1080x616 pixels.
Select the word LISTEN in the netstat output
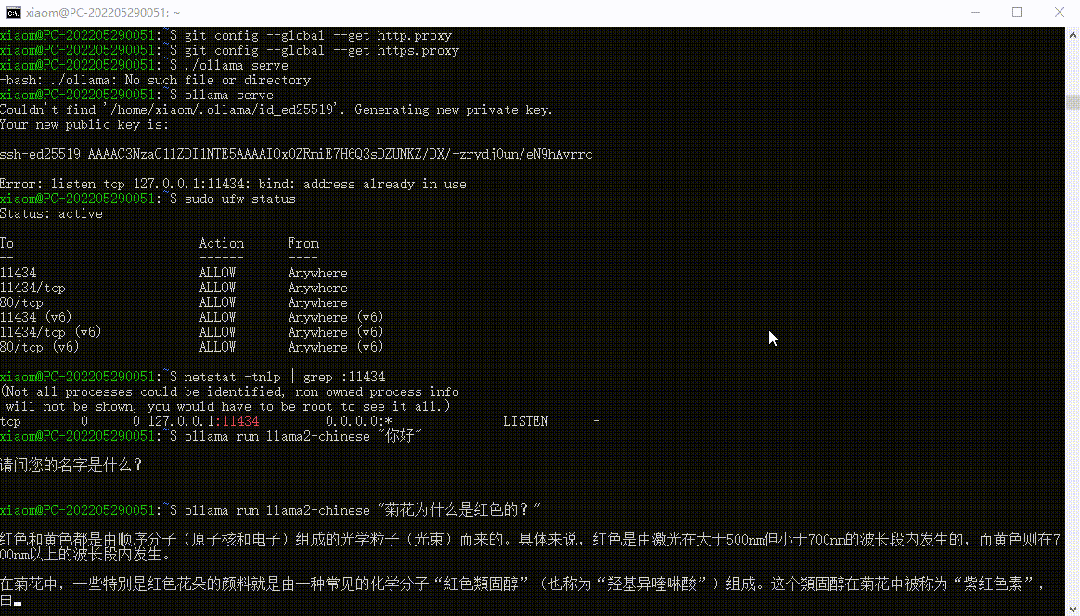526,421
